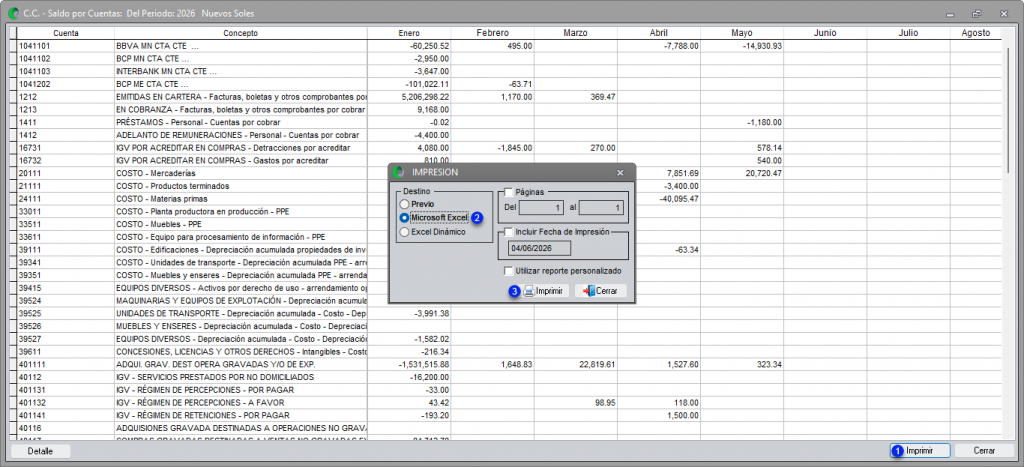Click the Marzo column header
The height and width of the screenshot is (467, 1024).
pos(576,33)
